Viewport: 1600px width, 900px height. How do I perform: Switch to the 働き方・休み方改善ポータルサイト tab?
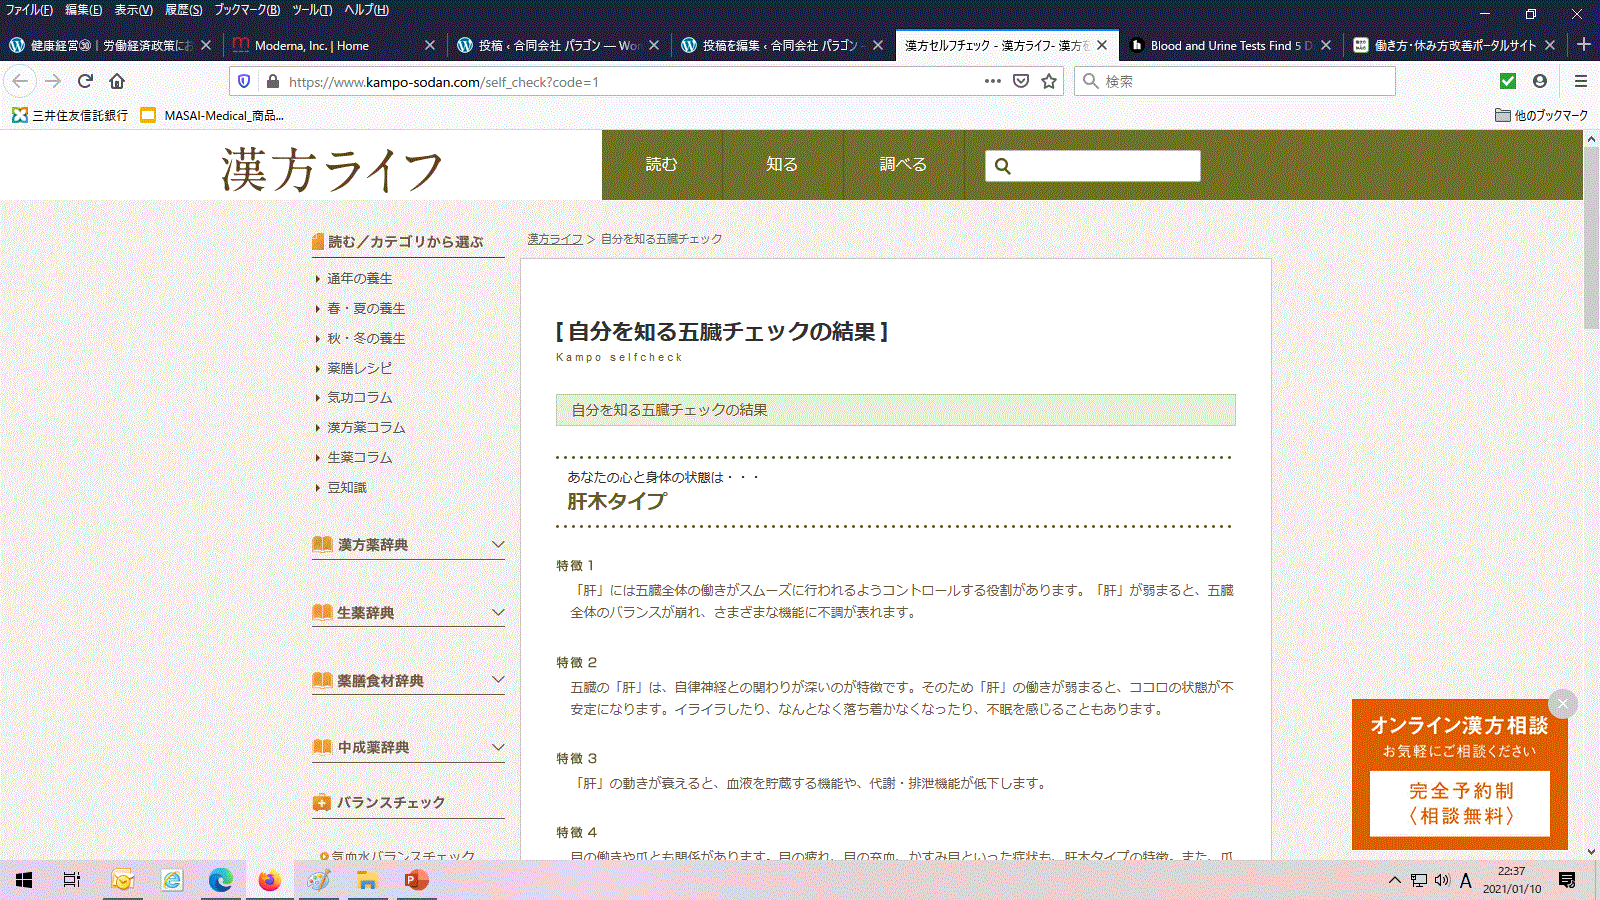click(x=1455, y=45)
